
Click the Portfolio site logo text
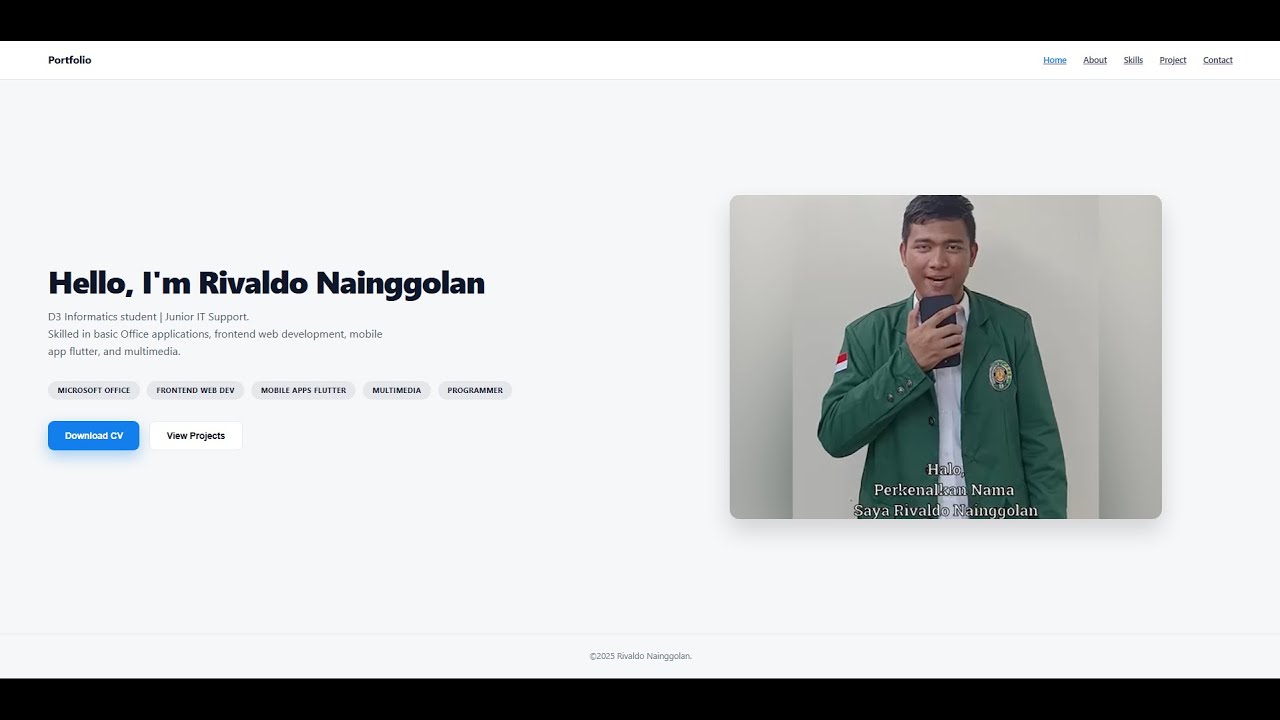tap(70, 60)
